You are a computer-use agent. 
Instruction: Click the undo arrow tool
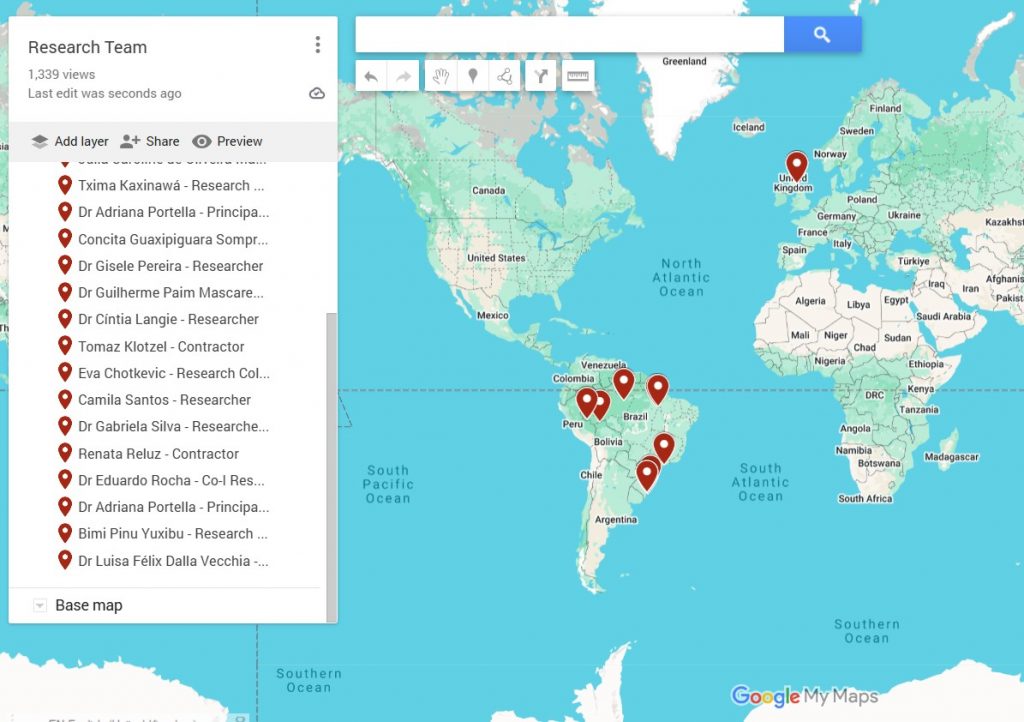pyautogui.click(x=371, y=76)
